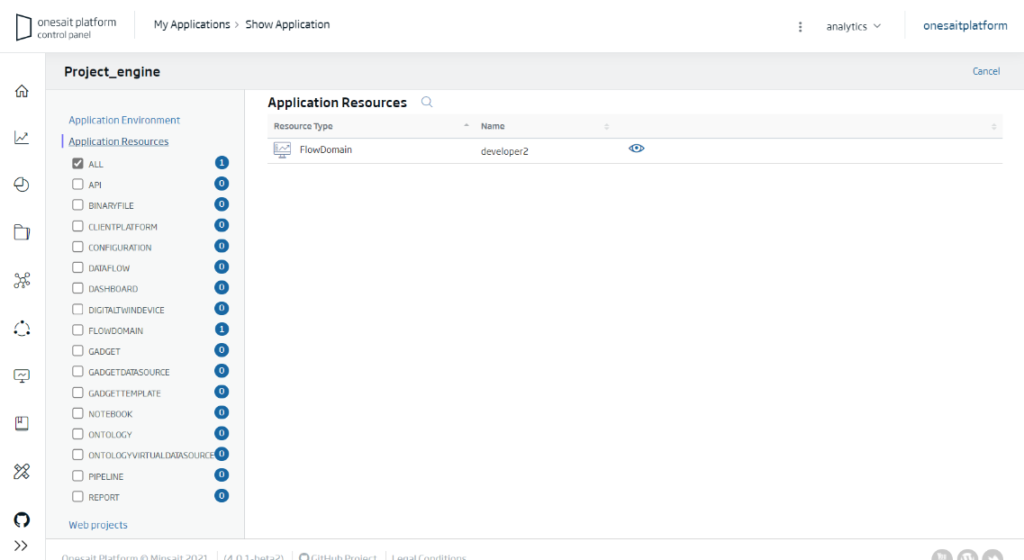Open the book documentation sidebar icon
The width and height of the screenshot is (1024, 560).
pyautogui.click(x=22, y=424)
